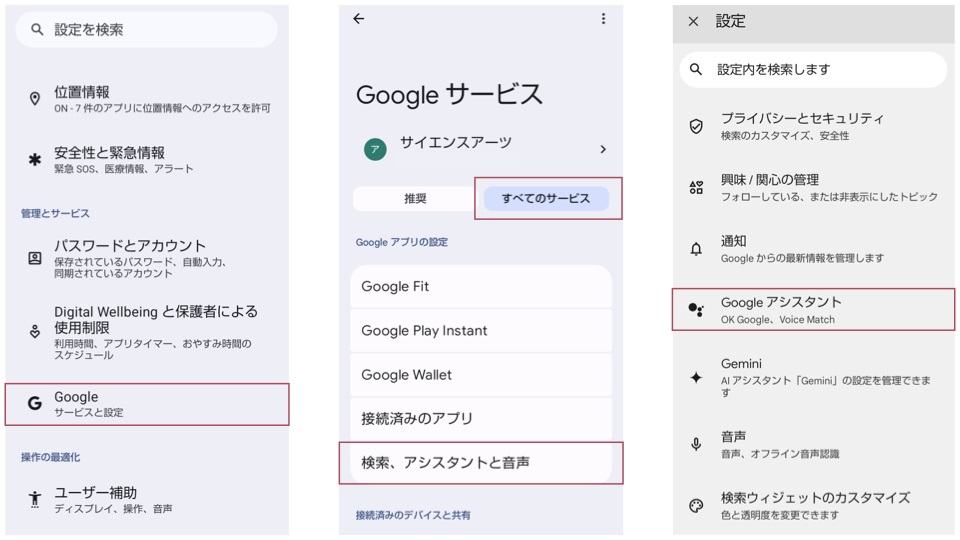Open パスワードとアカウント settings

pos(147,258)
